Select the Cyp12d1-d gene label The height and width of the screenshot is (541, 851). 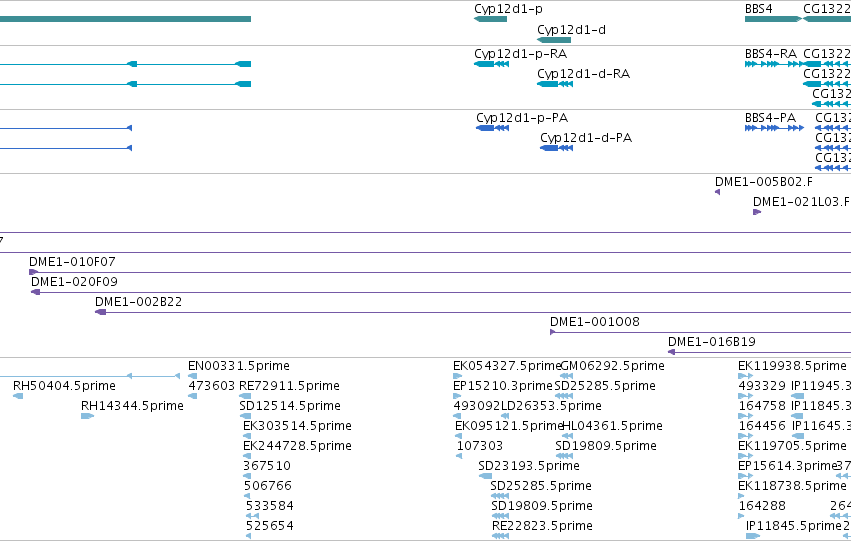click(571, 30)
